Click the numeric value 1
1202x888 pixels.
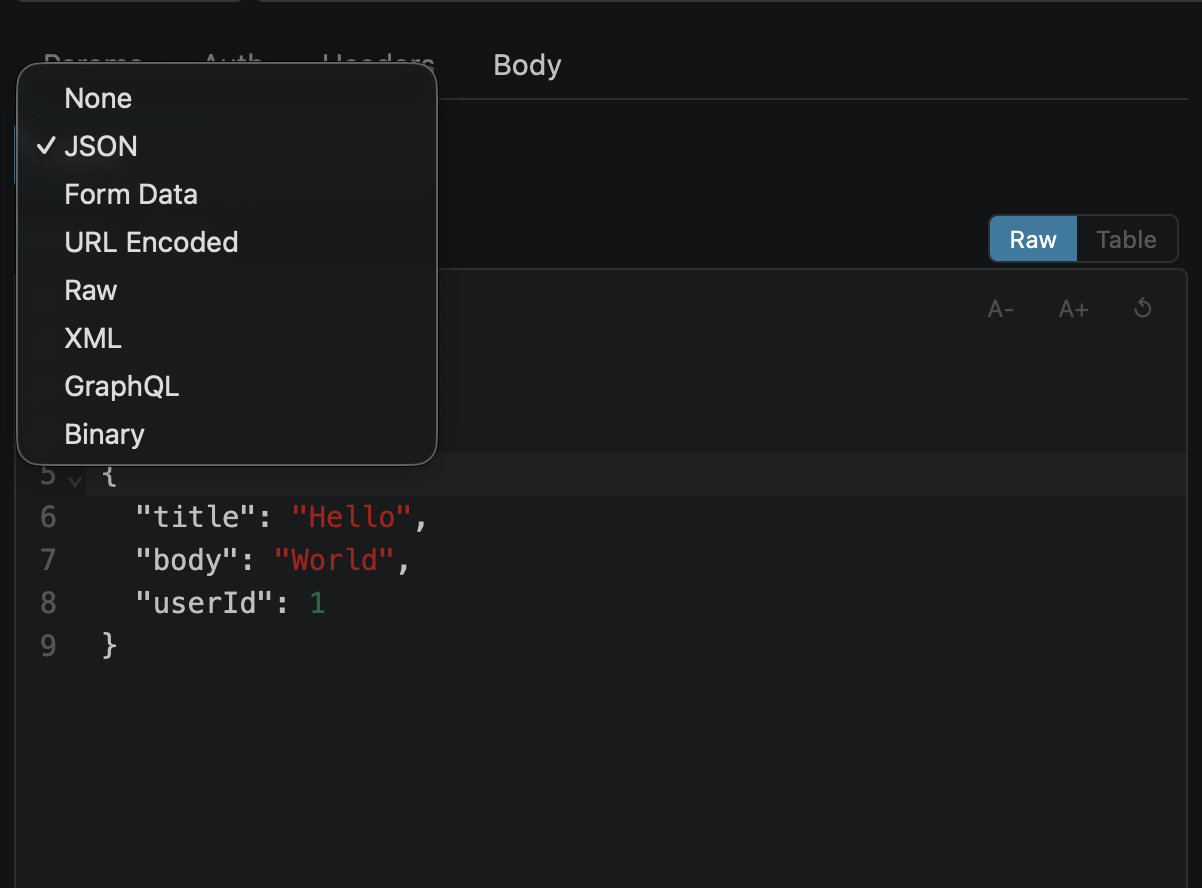coord(317,603)
